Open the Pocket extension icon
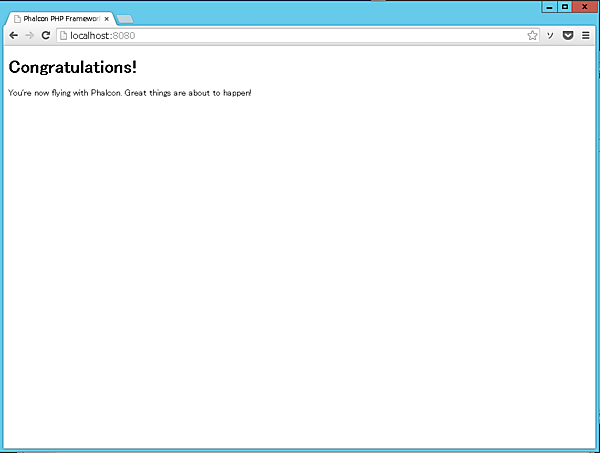 click(568, 36)
